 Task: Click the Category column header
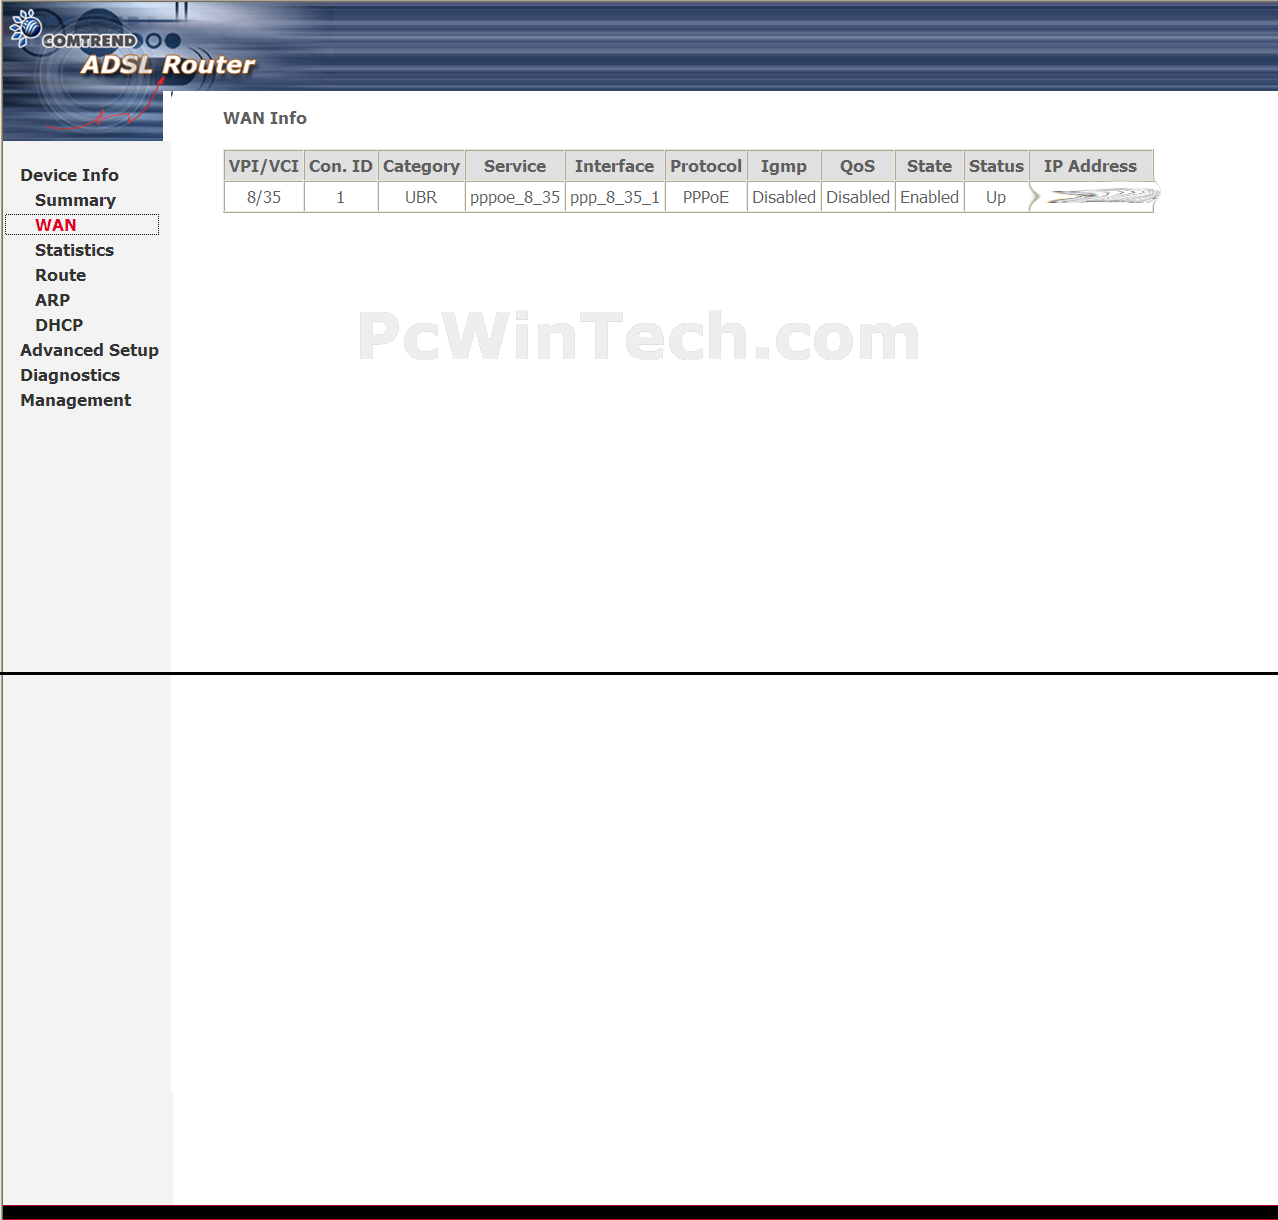pos(421,166)
